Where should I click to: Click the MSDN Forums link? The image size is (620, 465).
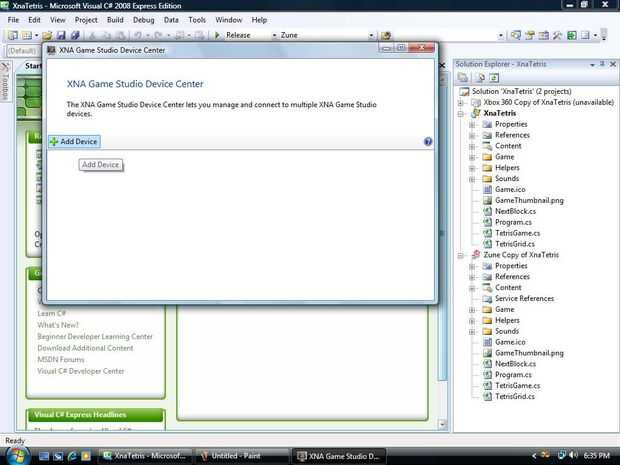point(60,359)
